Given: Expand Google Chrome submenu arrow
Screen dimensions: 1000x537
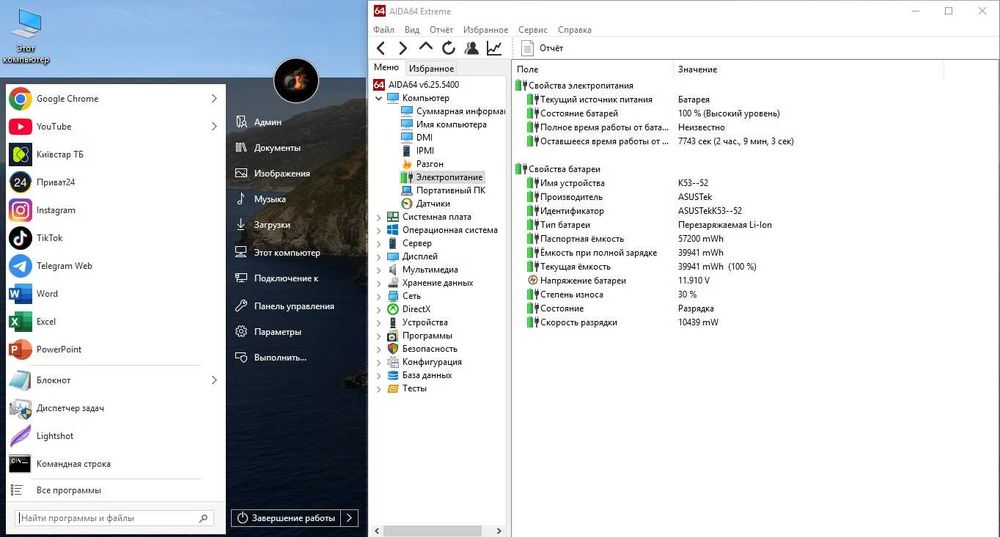Looking at the screenshot, I should tap(214, 99).
